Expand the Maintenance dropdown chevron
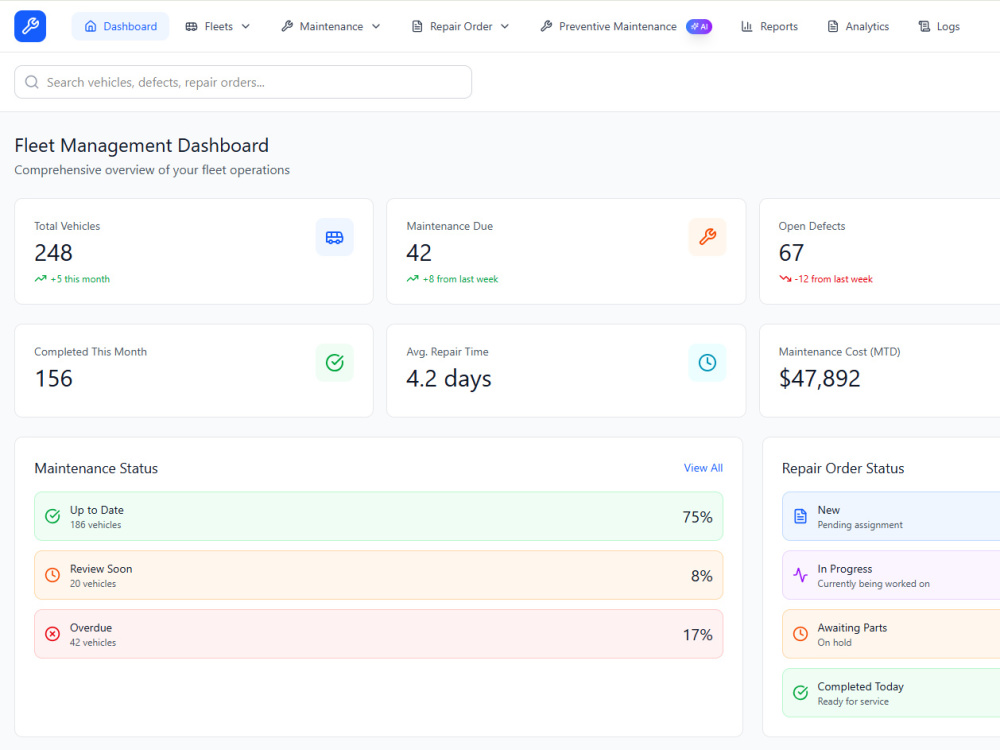Image resolution: width=1000 pixels, height=750 pixels. click(376, 26)
